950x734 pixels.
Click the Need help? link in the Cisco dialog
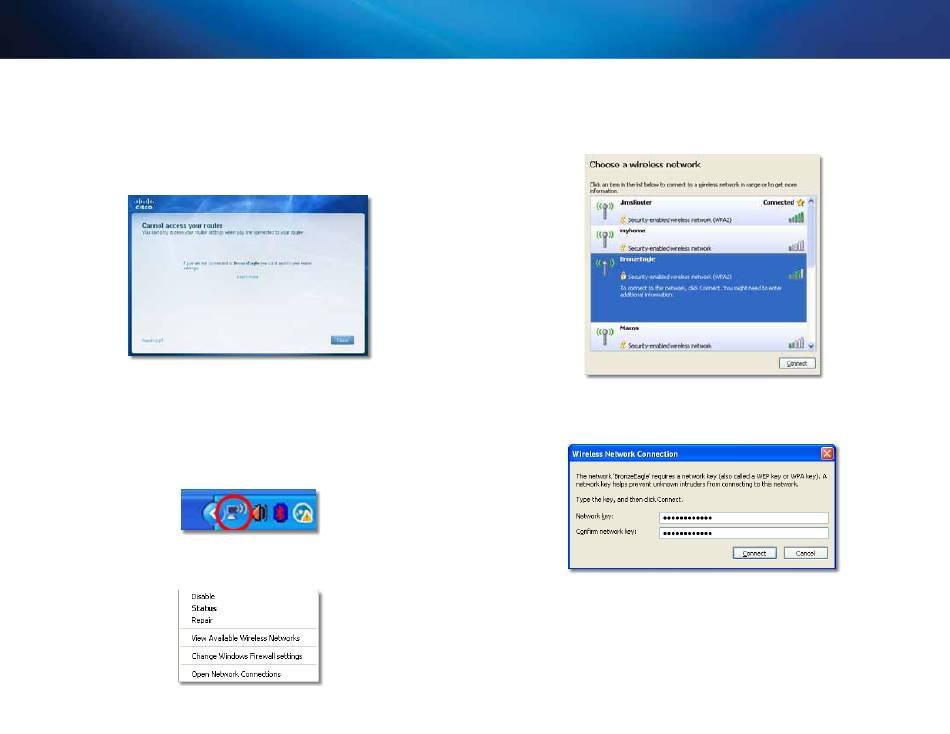[152, 341]
